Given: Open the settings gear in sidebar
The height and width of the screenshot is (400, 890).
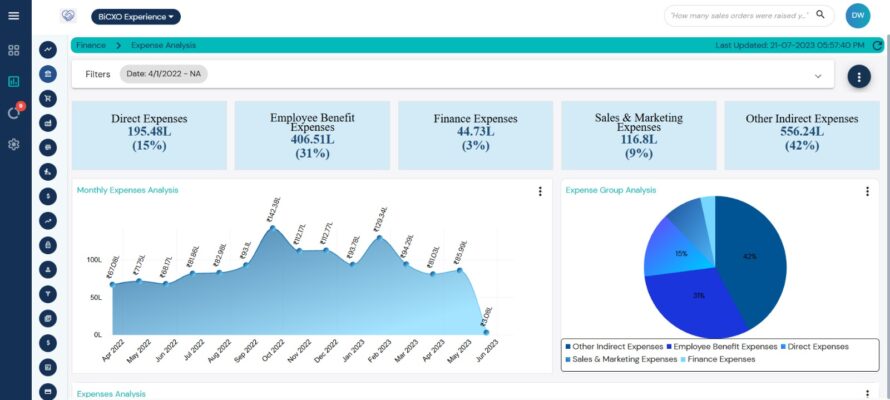Looking at the screenshot, I should click(x=13, y=144).
